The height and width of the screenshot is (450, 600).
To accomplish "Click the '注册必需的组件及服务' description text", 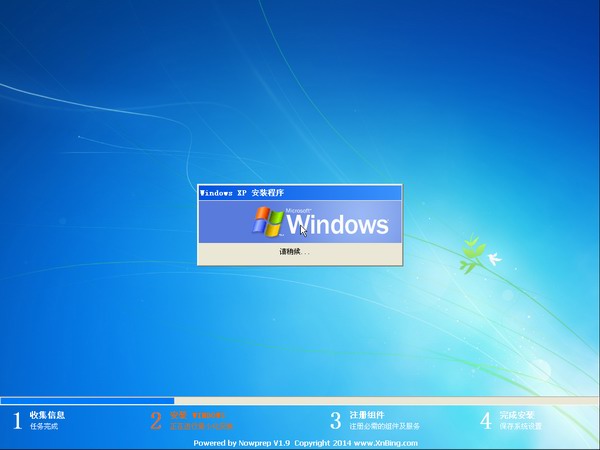I will pos(385,426).
